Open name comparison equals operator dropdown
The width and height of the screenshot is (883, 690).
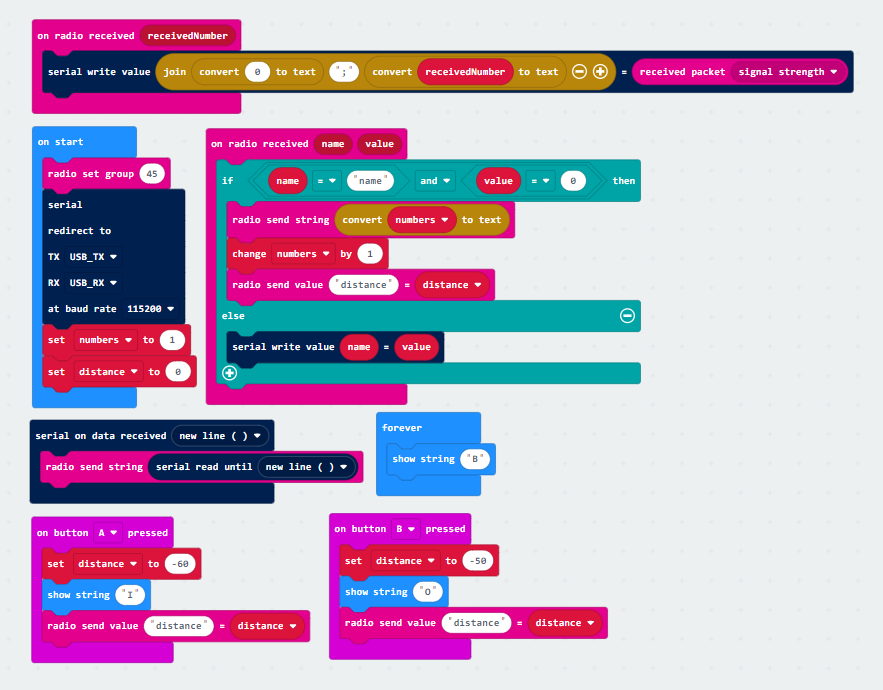coord(327,181)
